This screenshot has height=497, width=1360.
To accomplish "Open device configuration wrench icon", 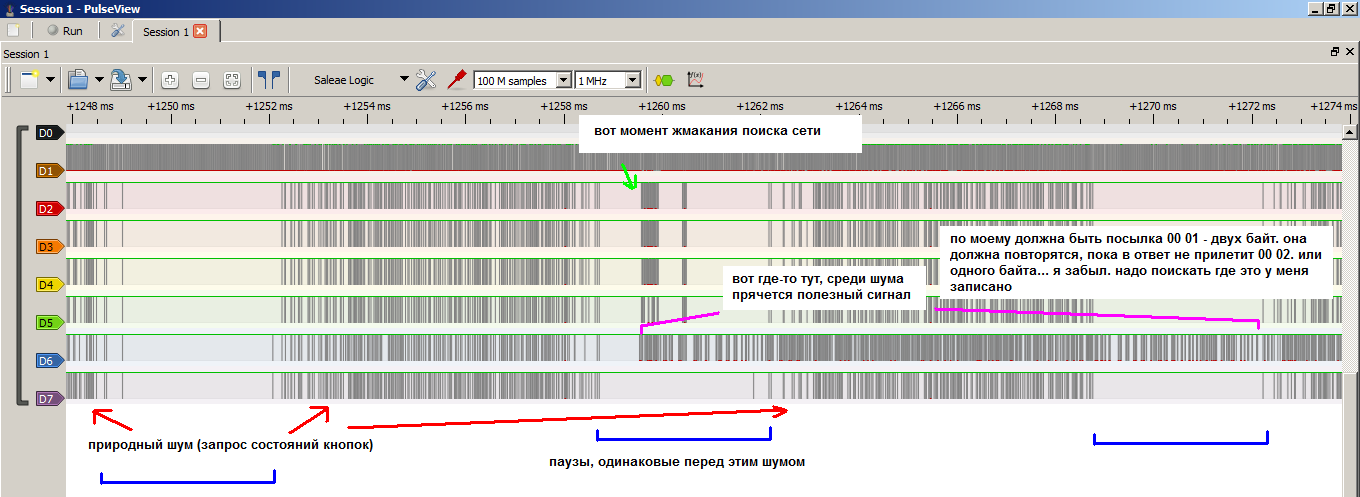I will coord(427,80).
